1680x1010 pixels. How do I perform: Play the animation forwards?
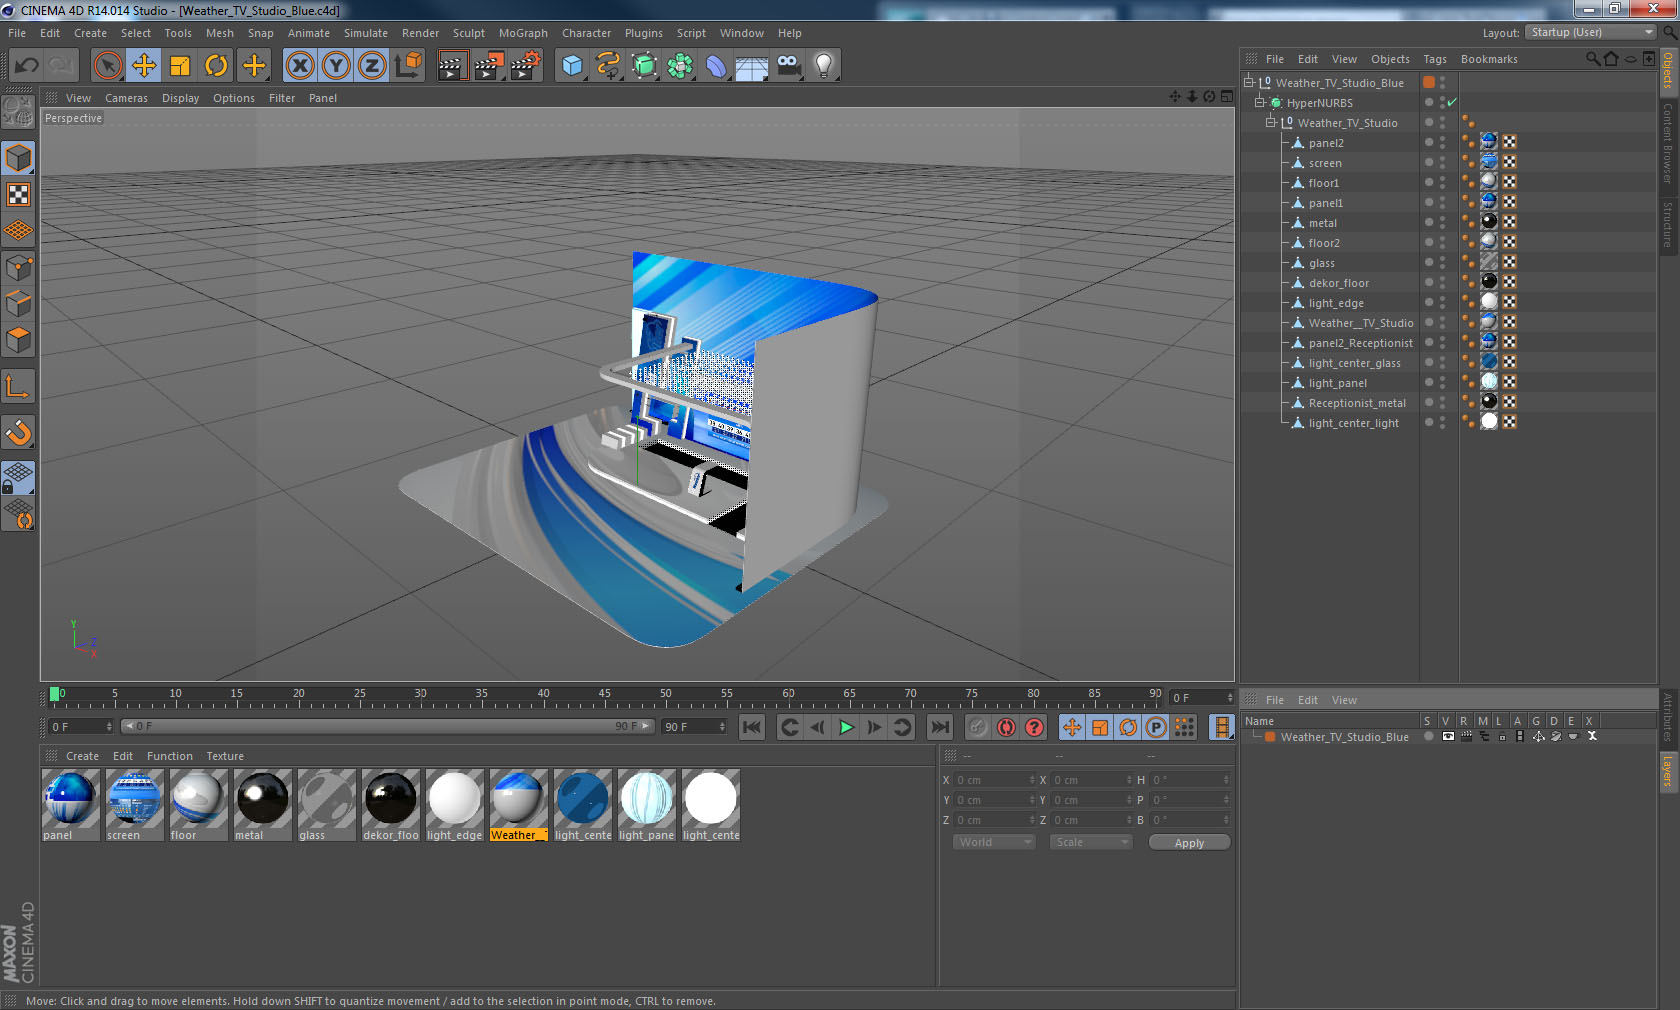(846, 727)
